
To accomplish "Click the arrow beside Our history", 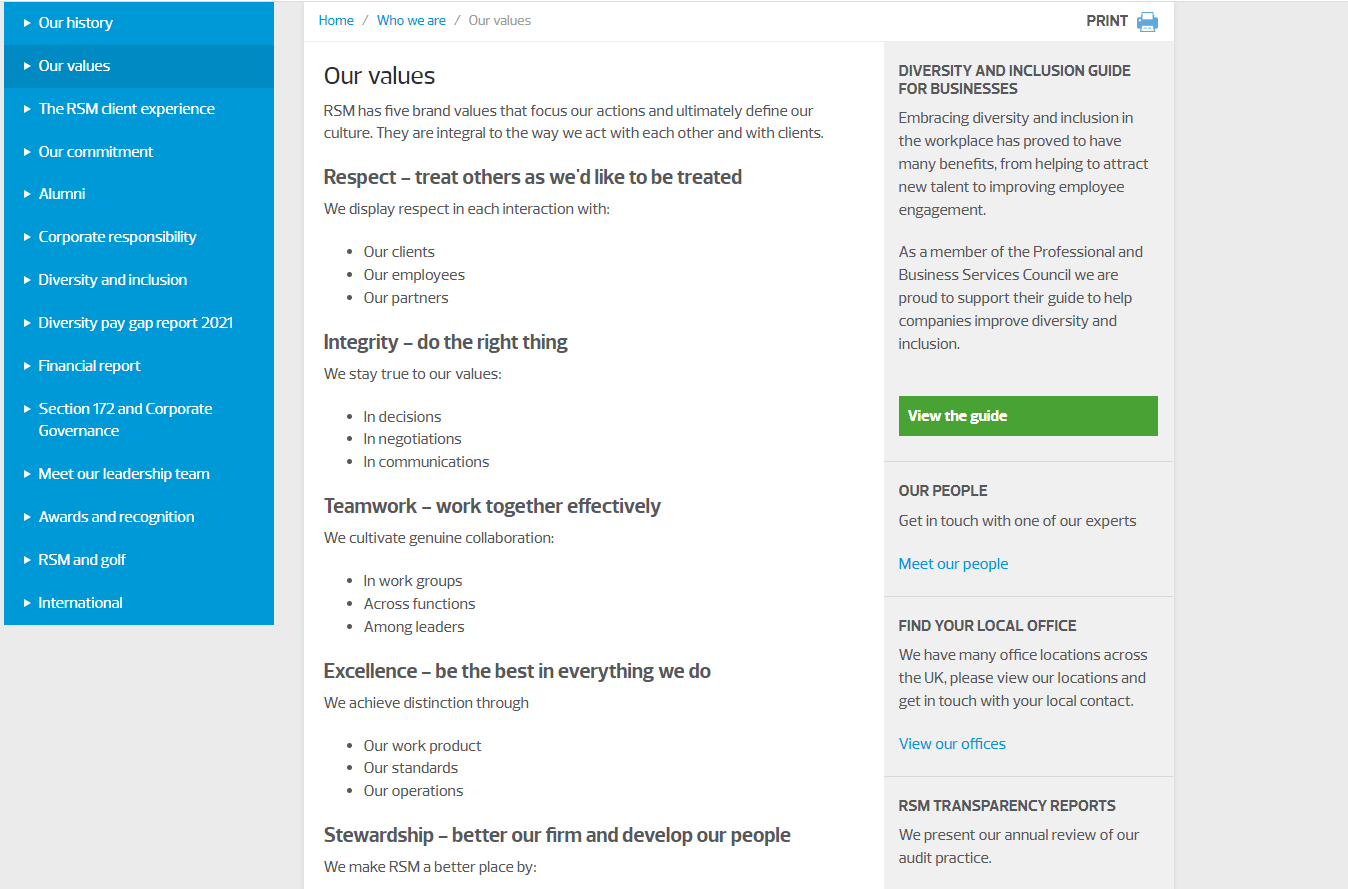I will (27, 23).
